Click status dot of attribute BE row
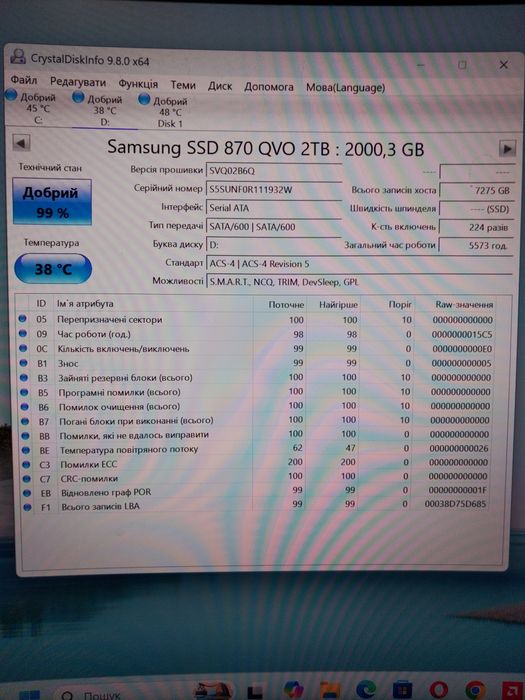 click(x=26, y=450)
